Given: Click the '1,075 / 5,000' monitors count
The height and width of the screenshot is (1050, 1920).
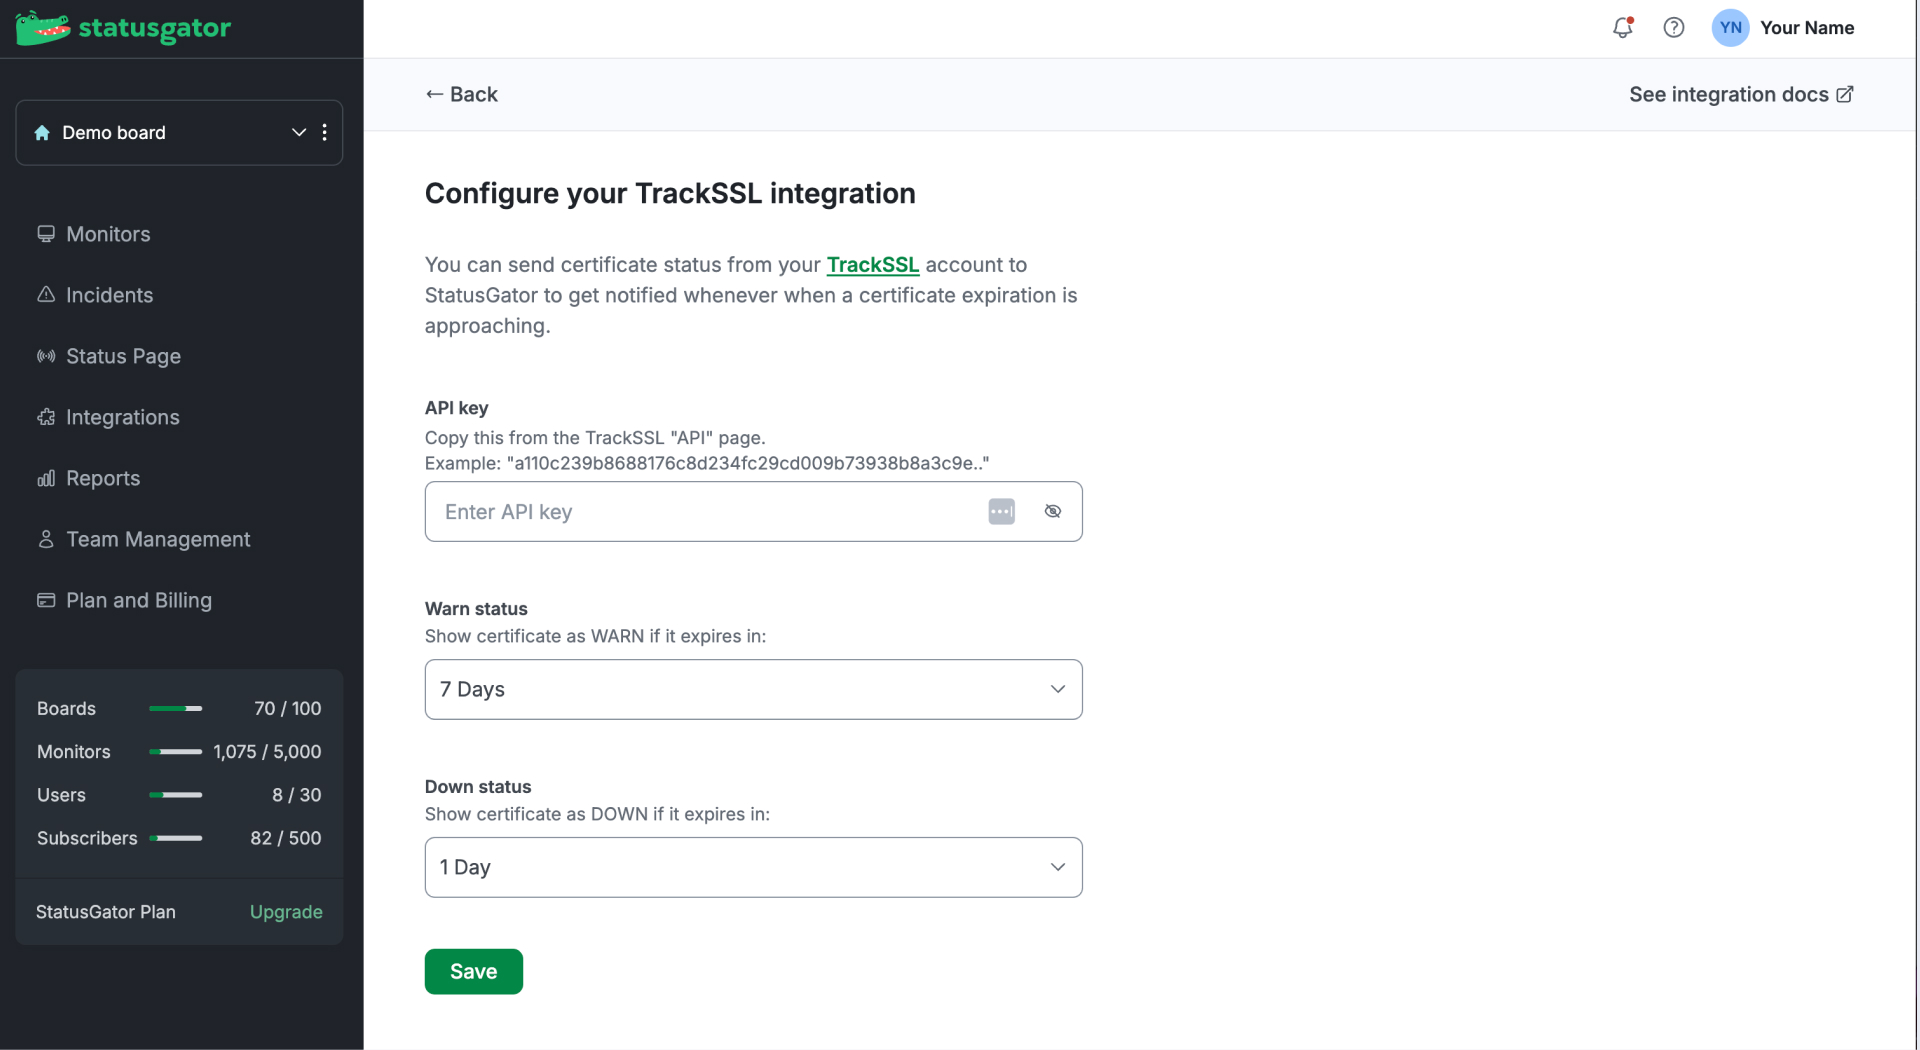Looking at the screenshot, I should (x=267, y=751).
